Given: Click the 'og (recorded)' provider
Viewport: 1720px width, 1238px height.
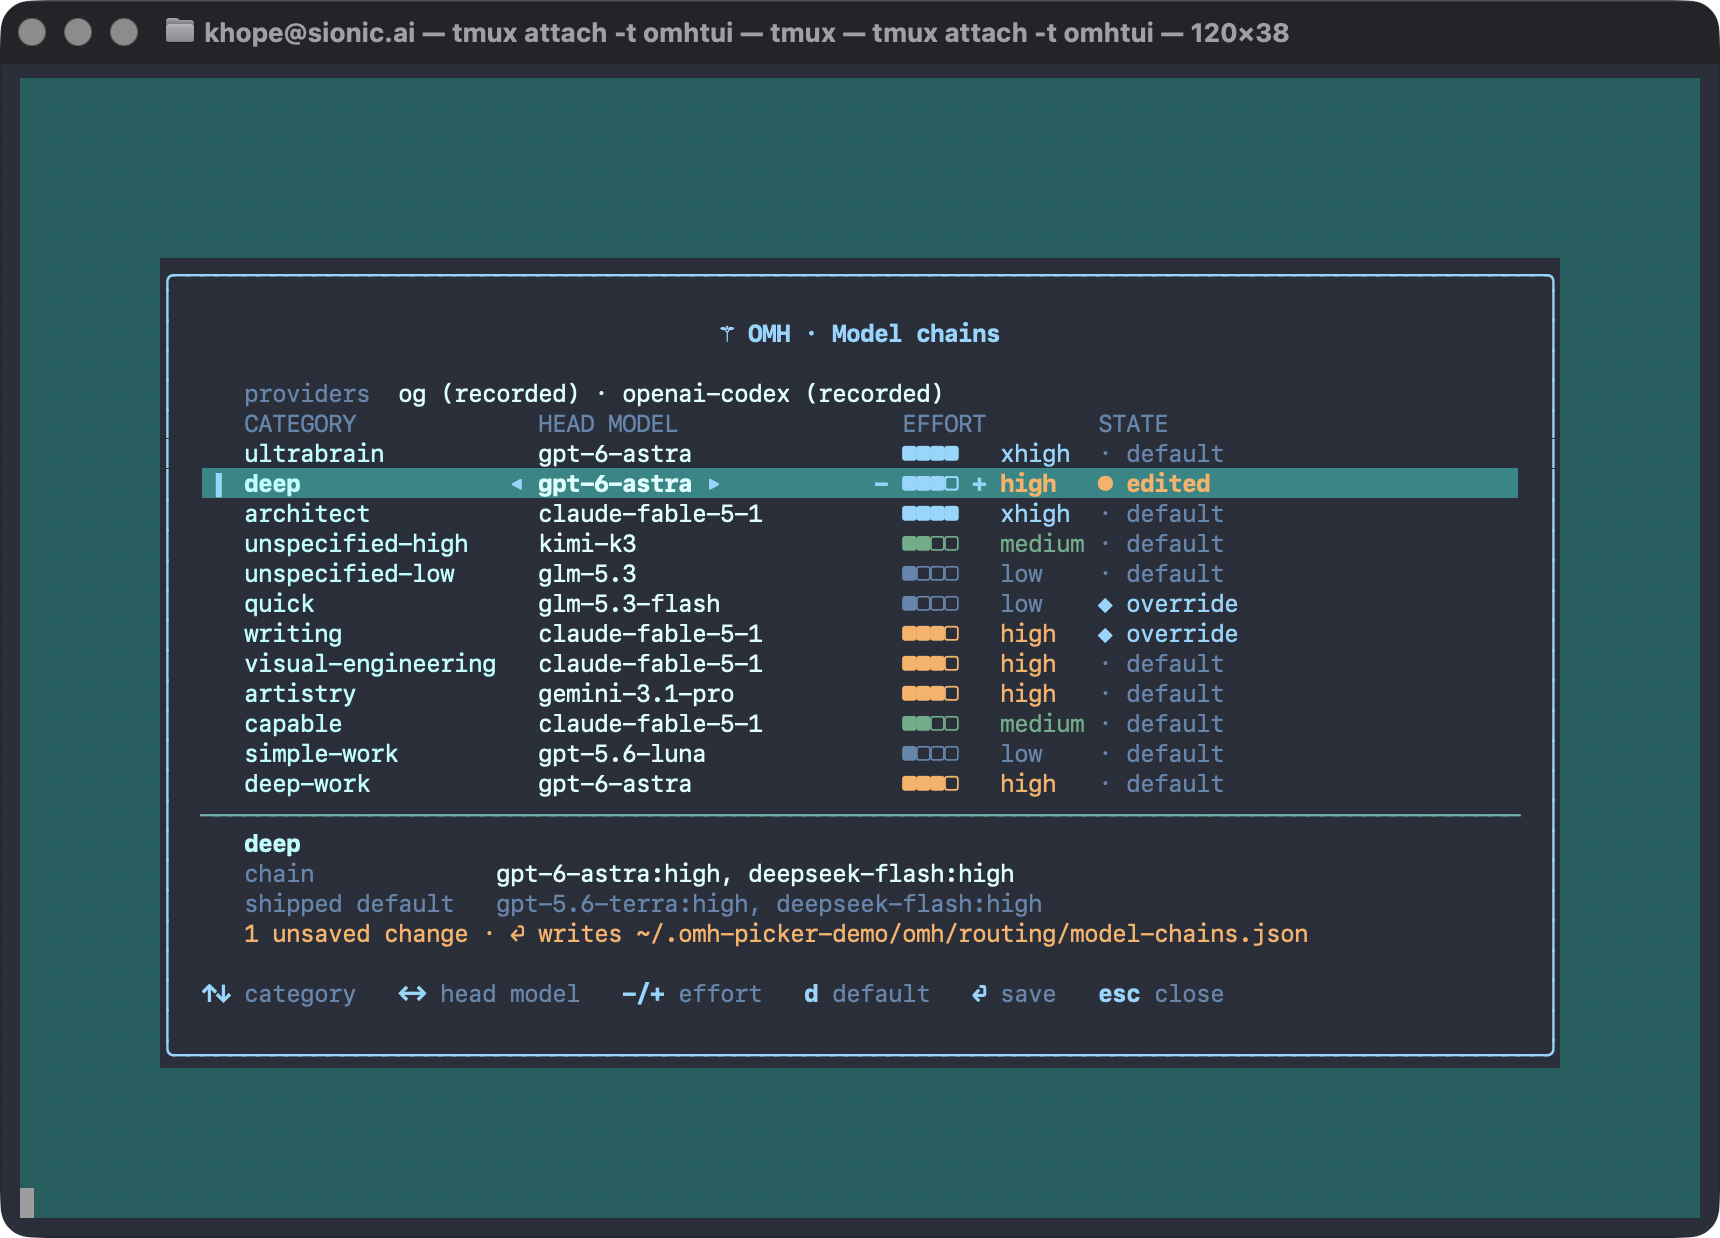Looking at the screenshot, I should coord(489,394).
